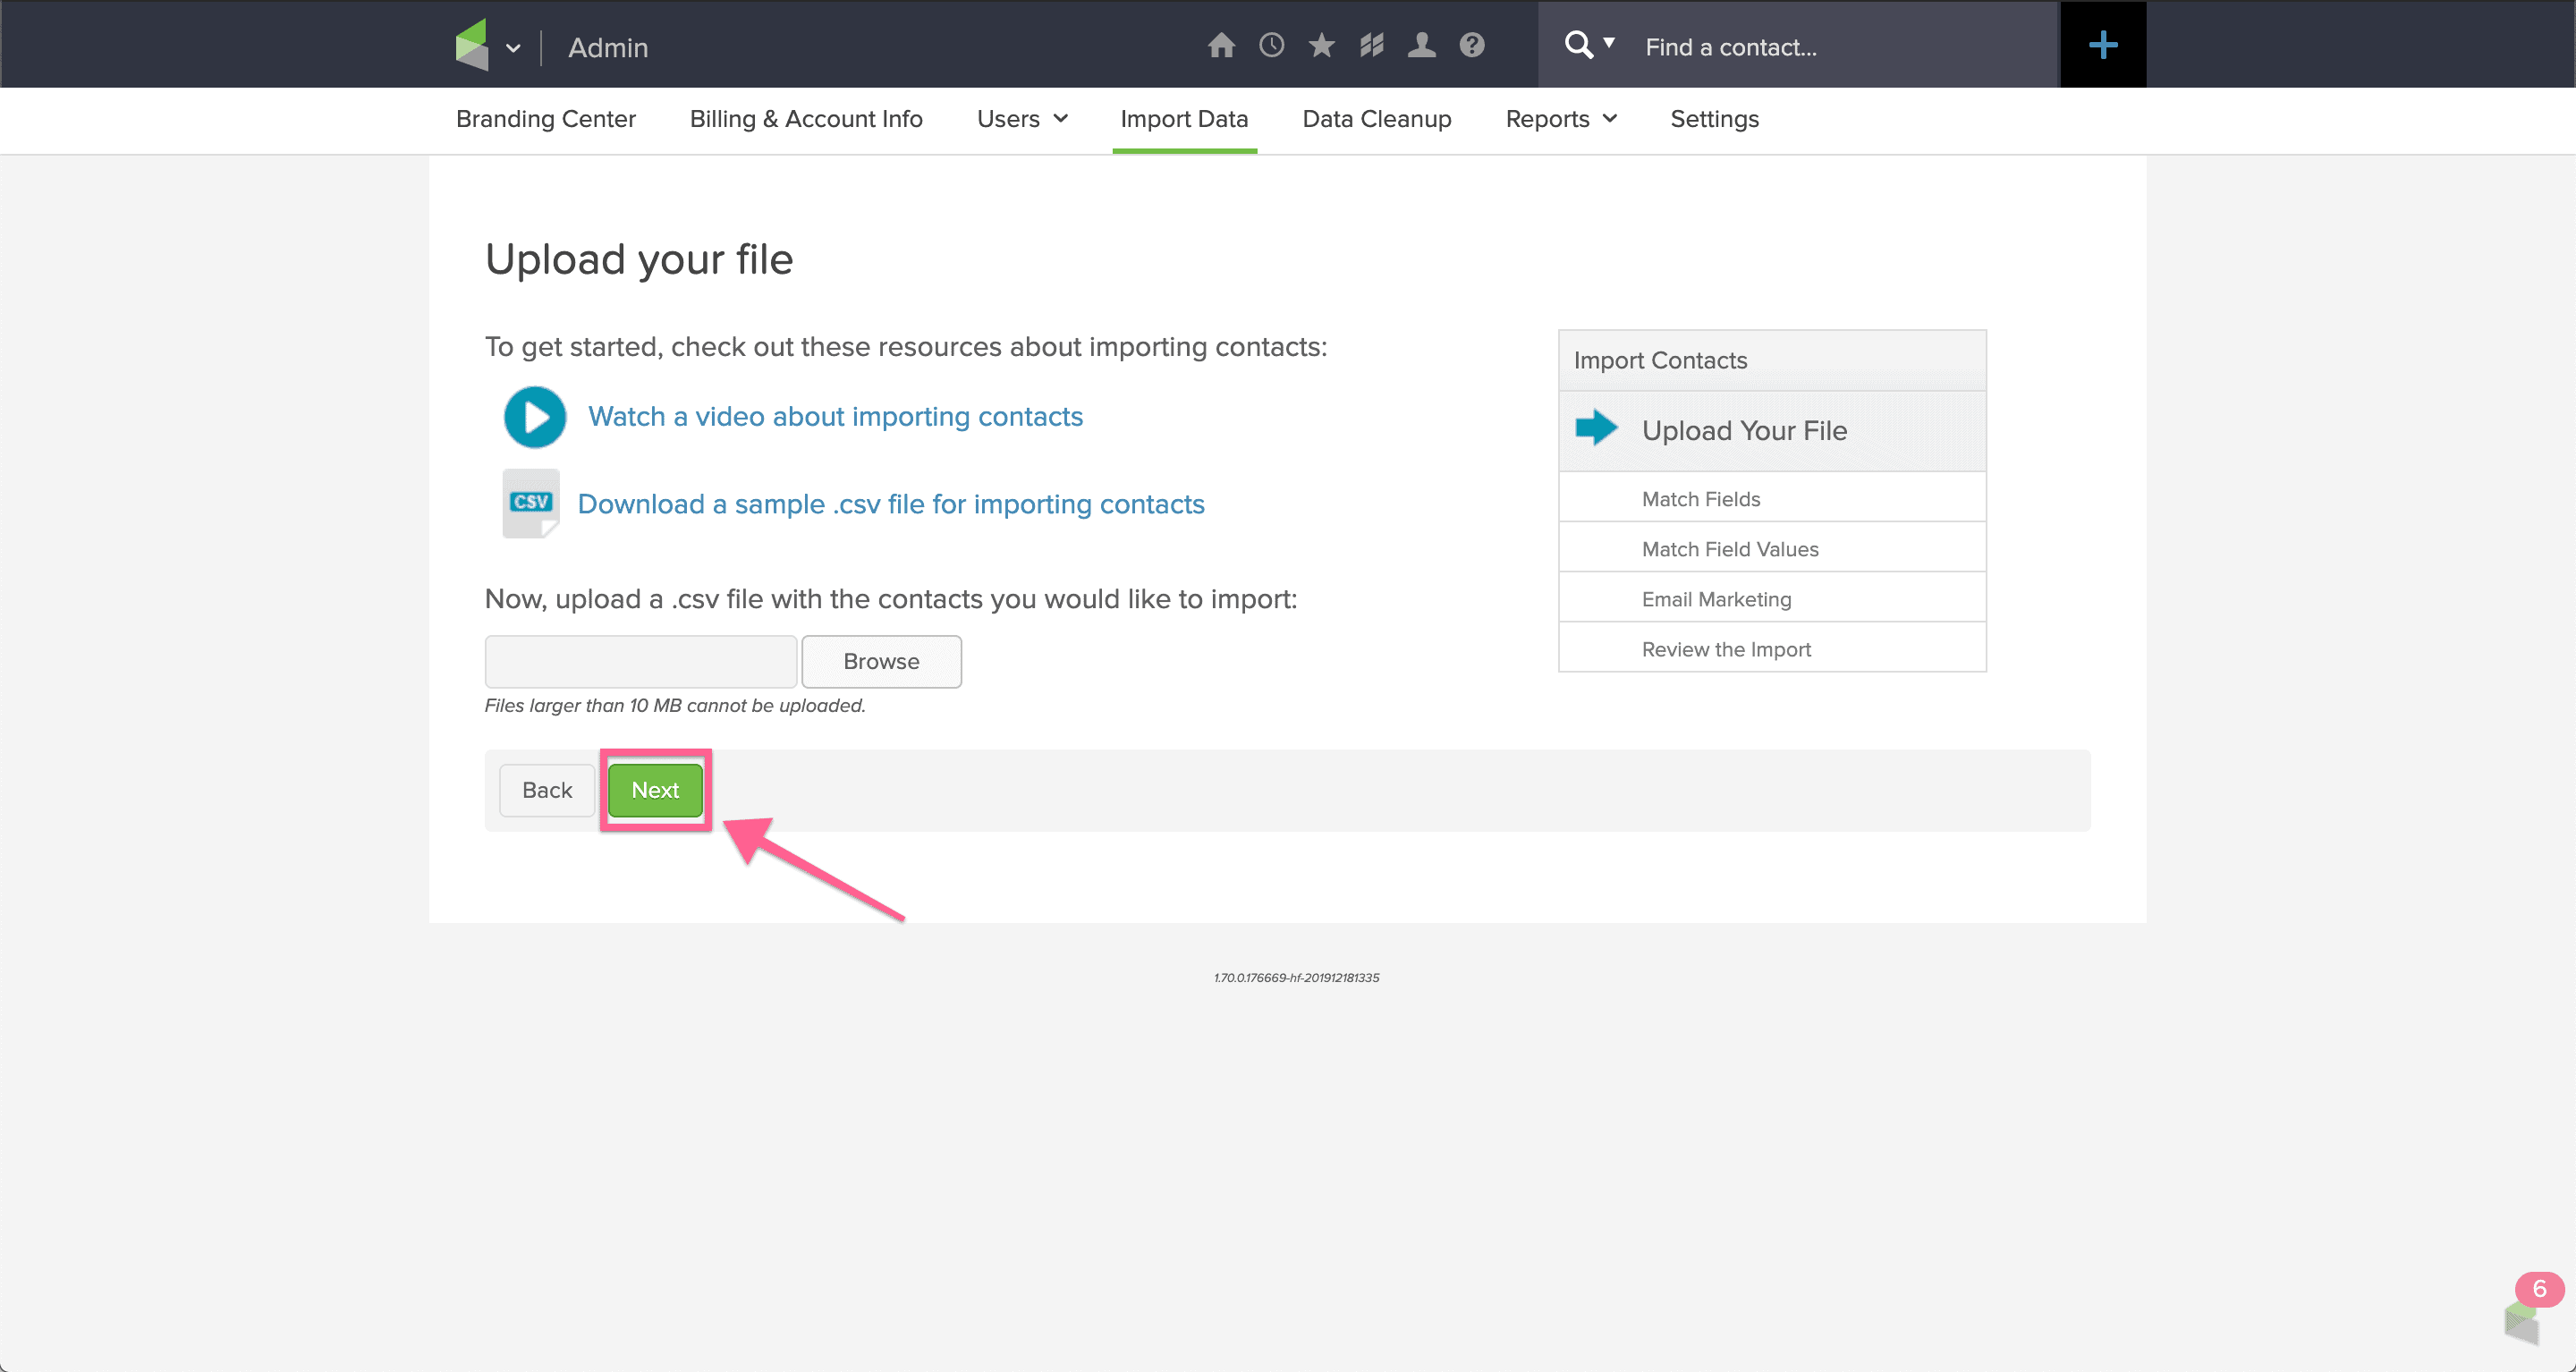
Task: Expand the chevron next to the logo
Action: [x=513, y=48]
